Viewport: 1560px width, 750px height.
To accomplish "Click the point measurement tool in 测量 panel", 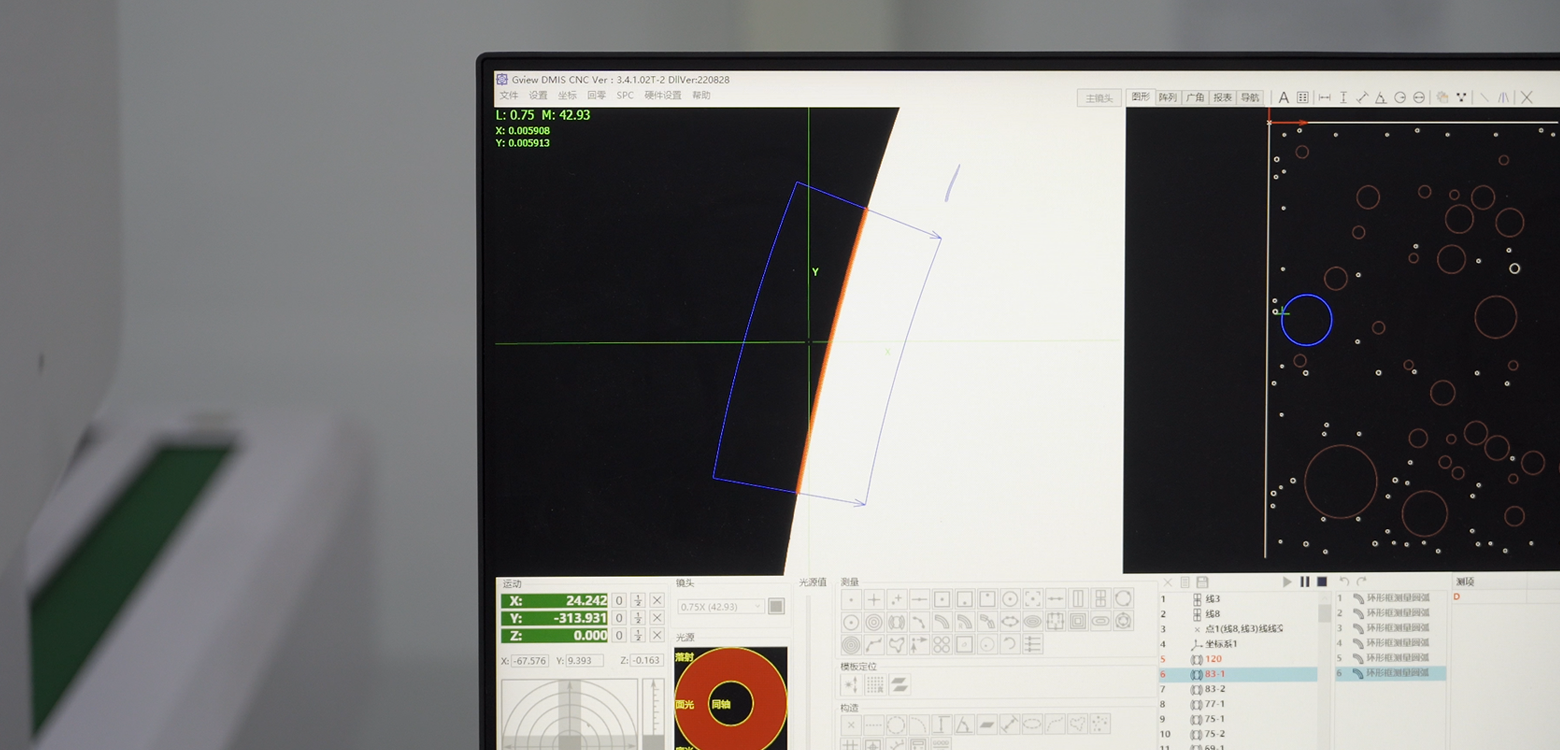I will pos(851,599).
